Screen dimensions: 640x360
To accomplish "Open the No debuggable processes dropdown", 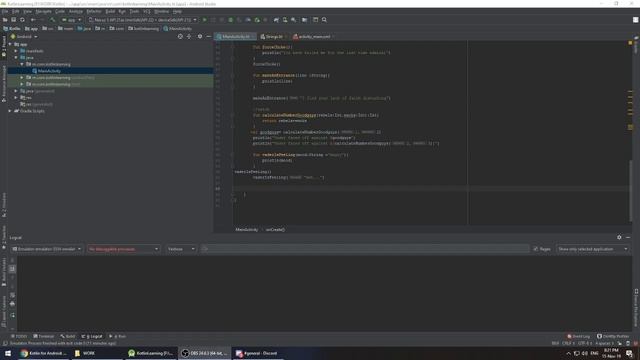I will 123,249.
